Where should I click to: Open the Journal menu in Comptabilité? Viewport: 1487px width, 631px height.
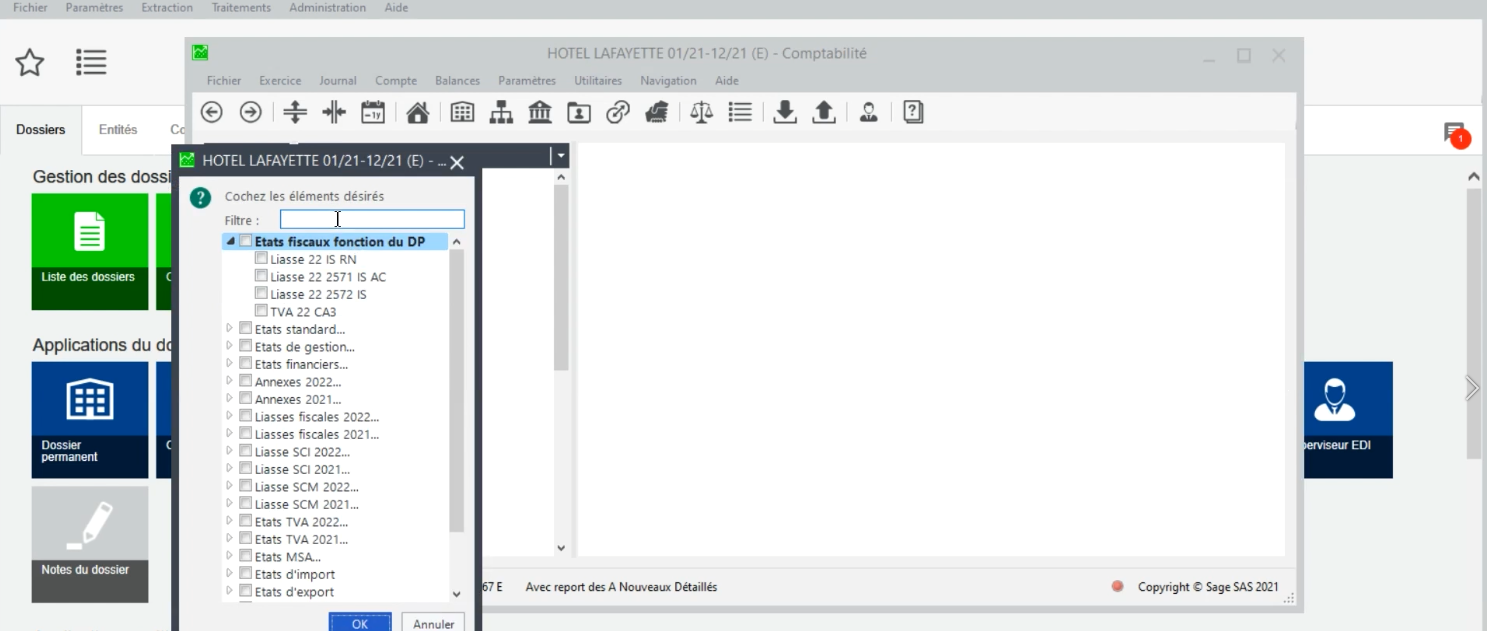[x=338, y=81]
